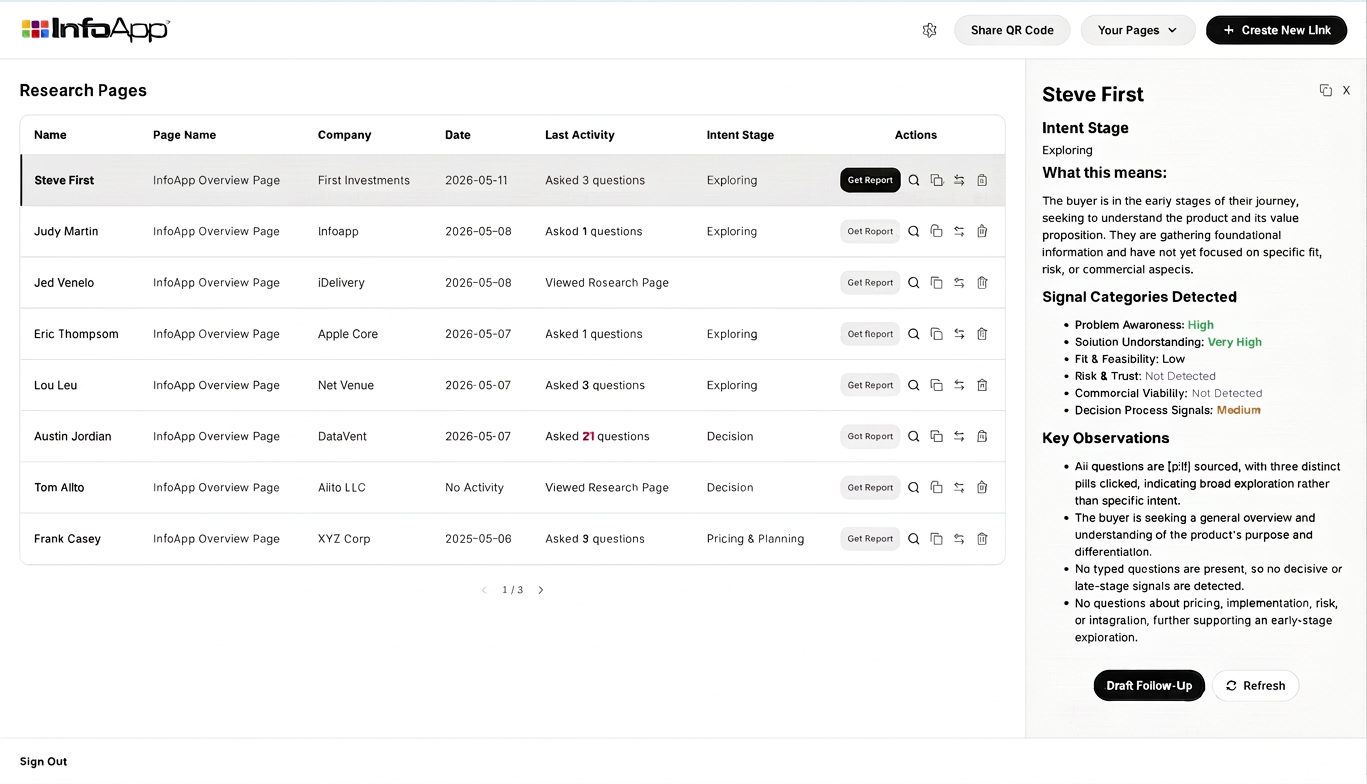Click the InfoApp logo
1367x784 pixels.
pos(95,29)
